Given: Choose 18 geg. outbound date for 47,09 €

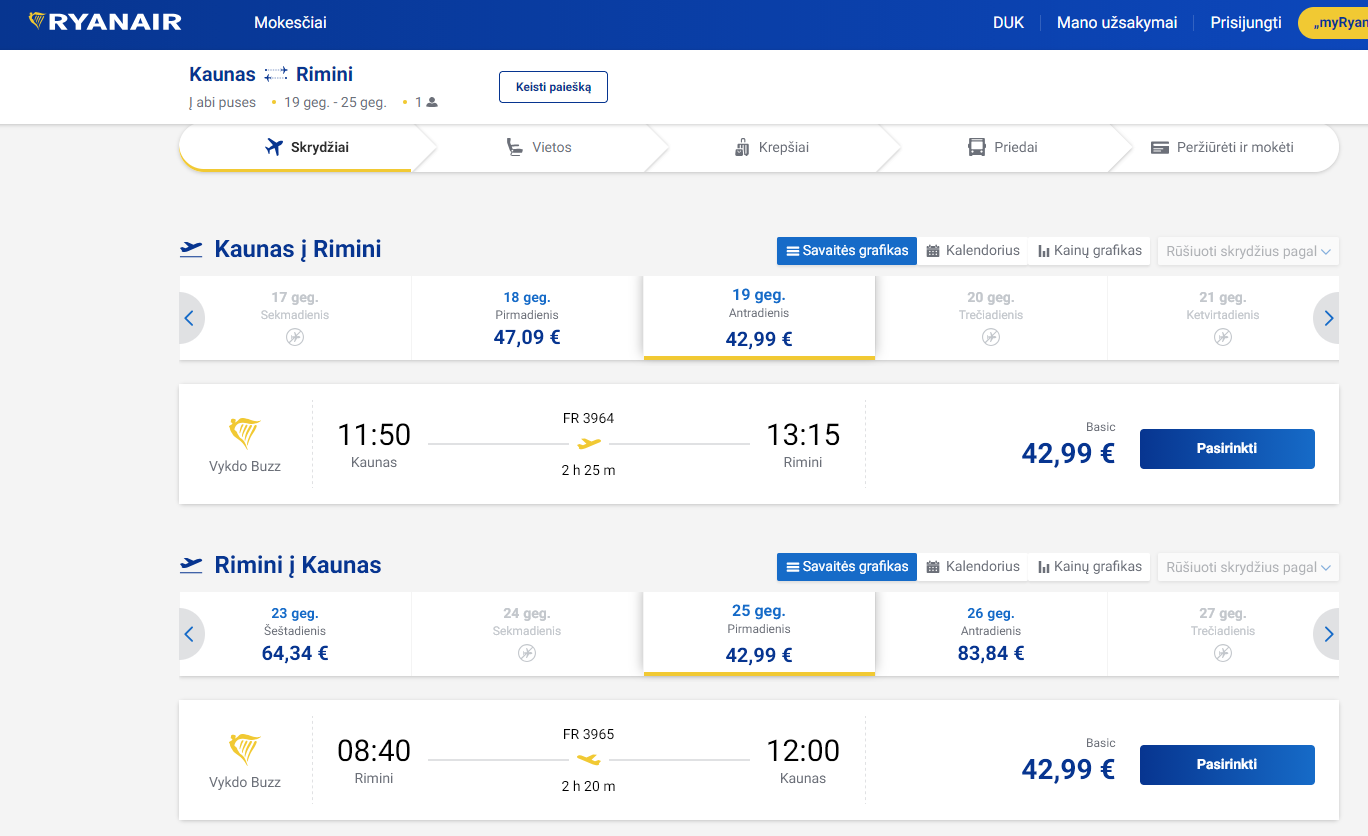Looking at the screenshot, I should point(527,318).
